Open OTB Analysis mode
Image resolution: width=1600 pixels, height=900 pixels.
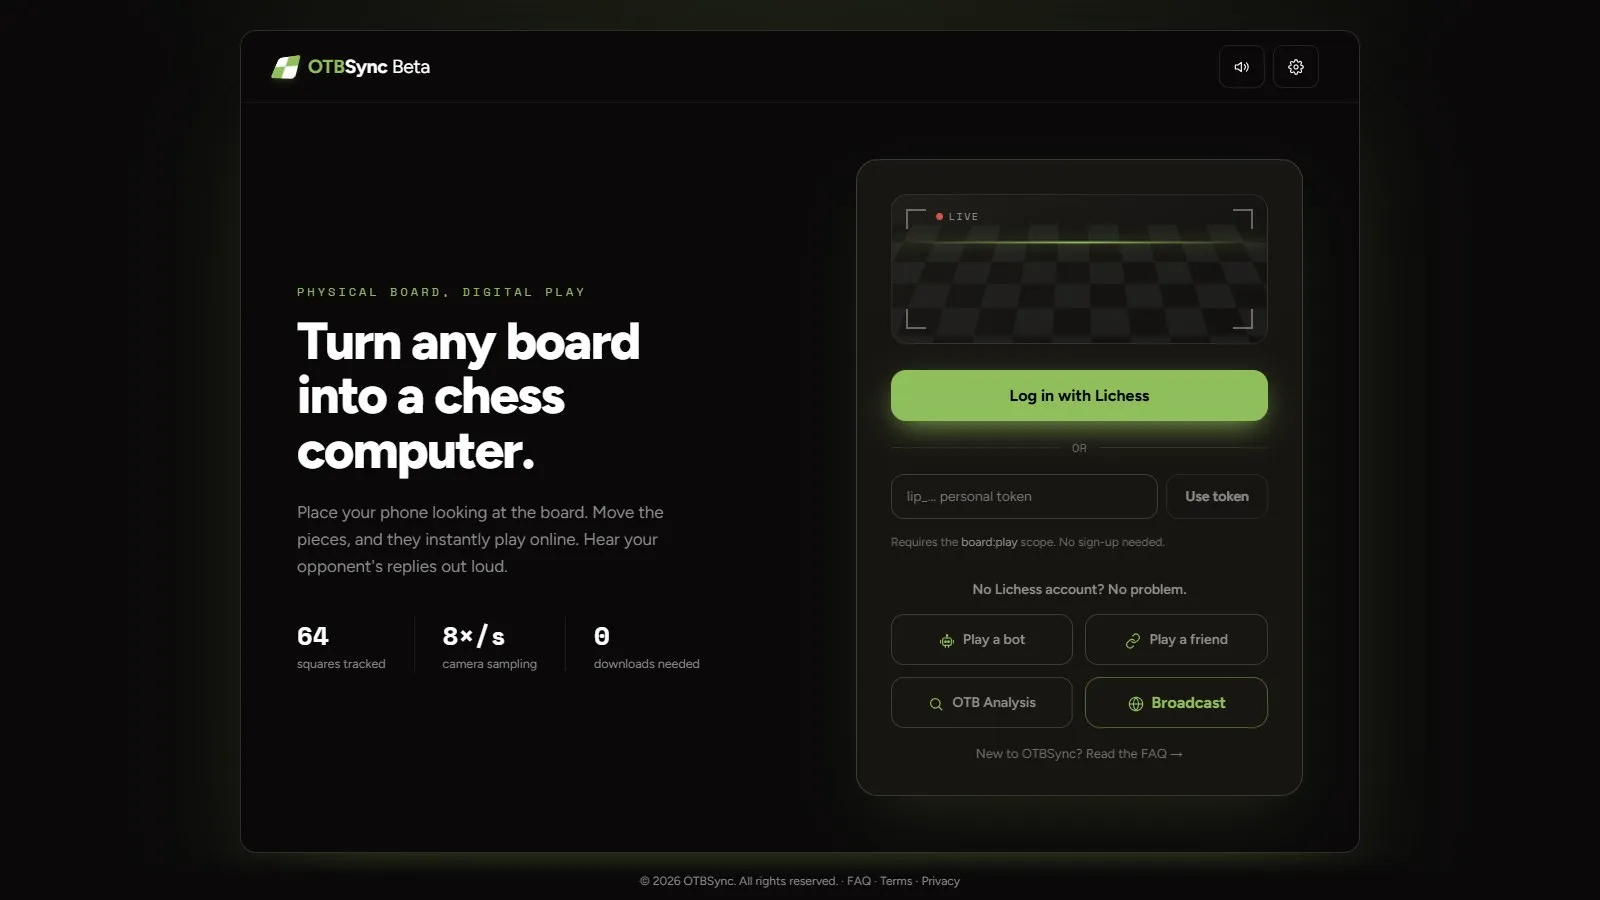pos(981,703)
